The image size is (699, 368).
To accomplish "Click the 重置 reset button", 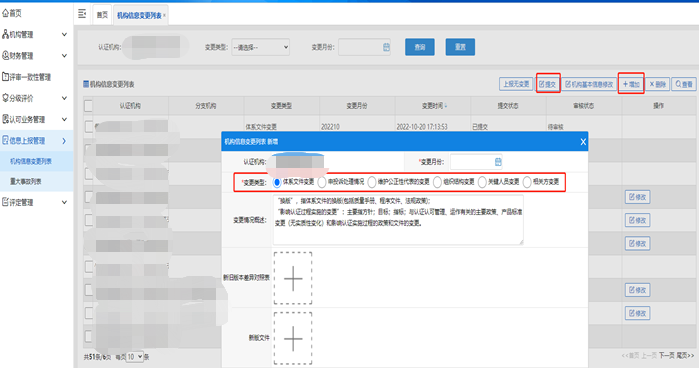I will 460,47.
